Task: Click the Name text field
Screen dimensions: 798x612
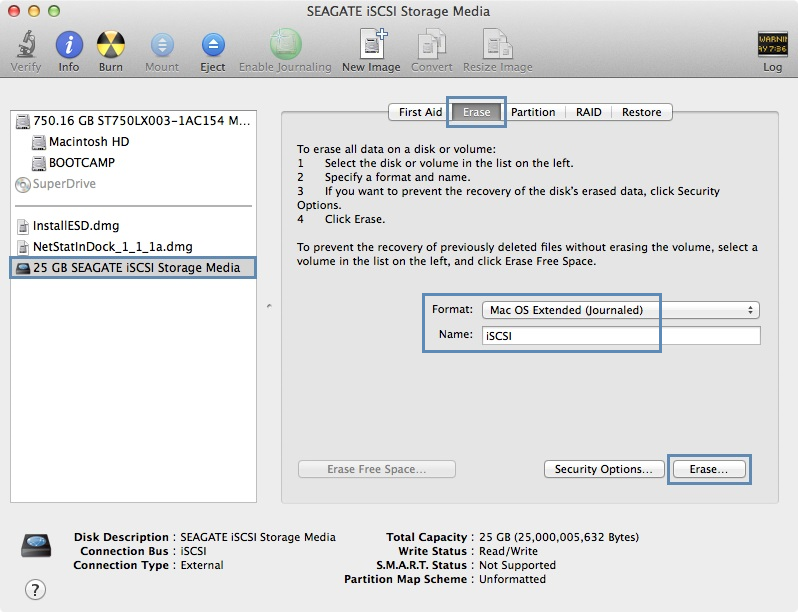Action: (x=621, y=336)
